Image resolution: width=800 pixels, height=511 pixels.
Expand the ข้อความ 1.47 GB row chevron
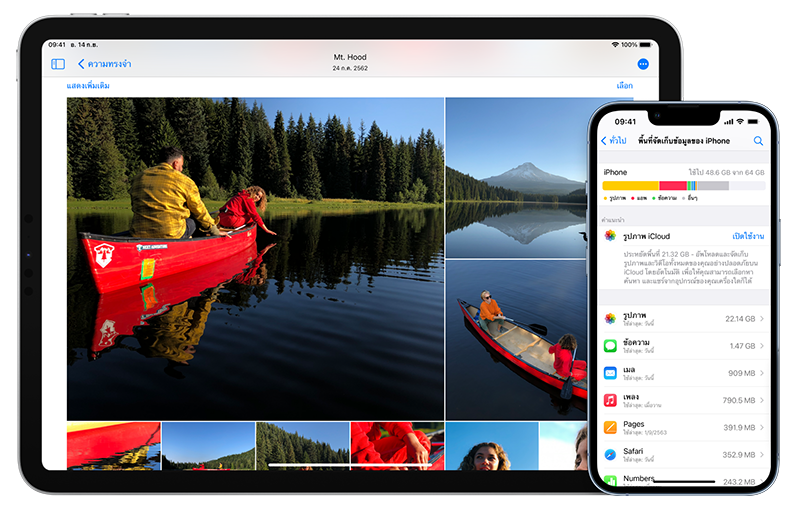click(762, 346)
